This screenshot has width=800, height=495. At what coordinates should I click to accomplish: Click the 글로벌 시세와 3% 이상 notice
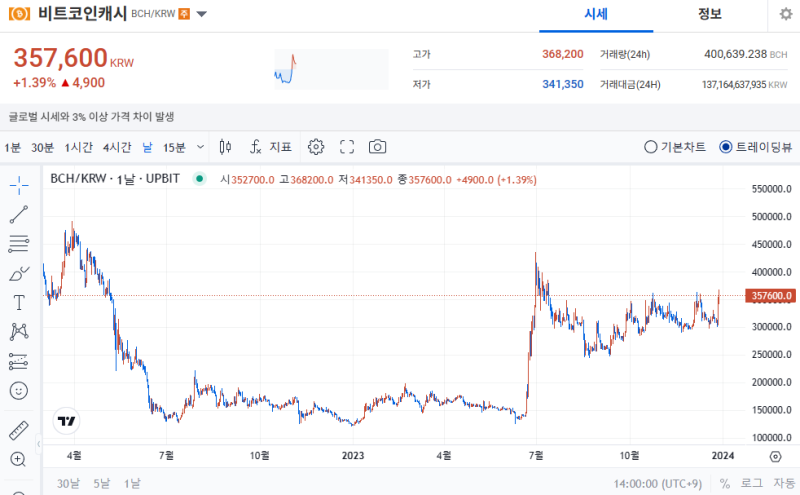(x=91, y=117)
